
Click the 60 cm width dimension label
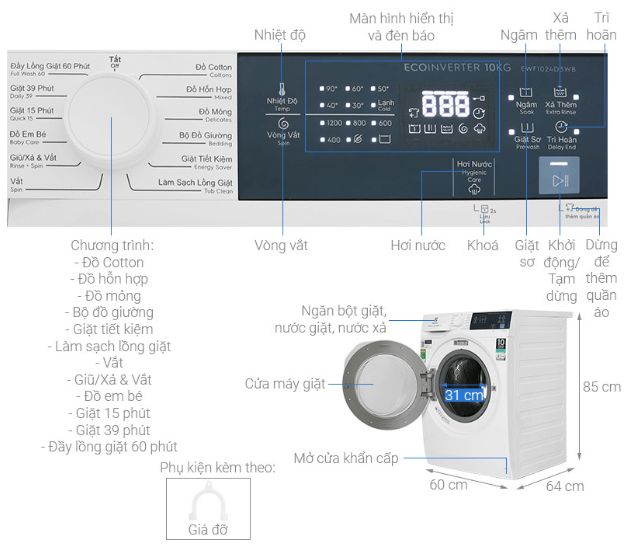tap(448, 485)
